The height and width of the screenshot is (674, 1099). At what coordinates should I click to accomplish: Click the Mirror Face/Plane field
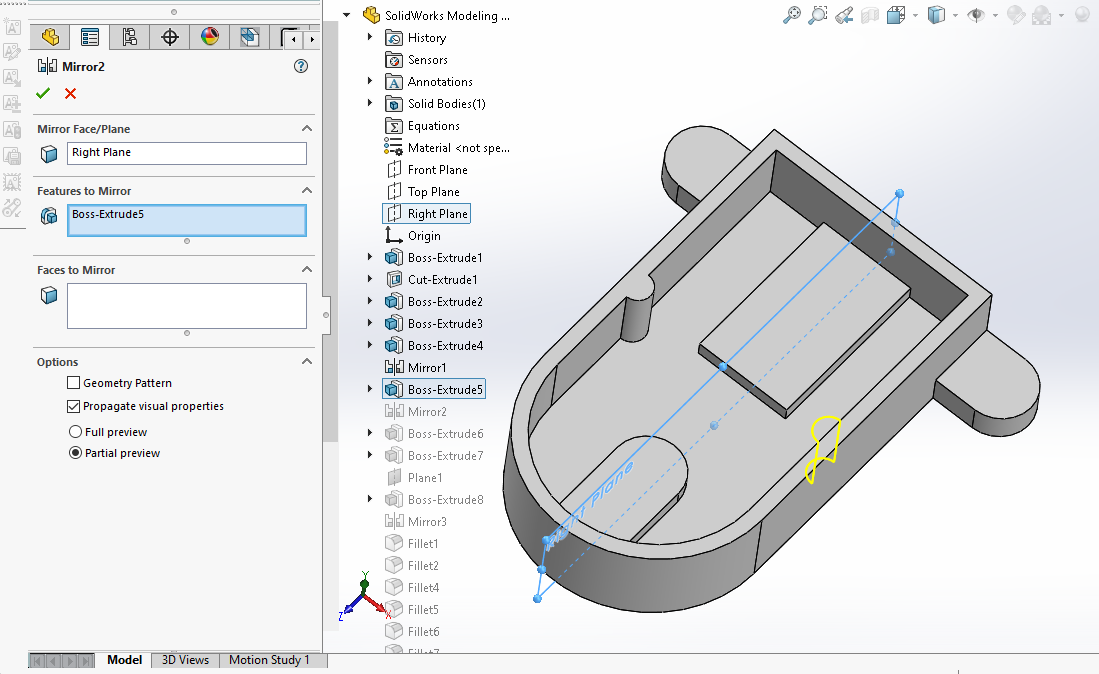(186, 153)
